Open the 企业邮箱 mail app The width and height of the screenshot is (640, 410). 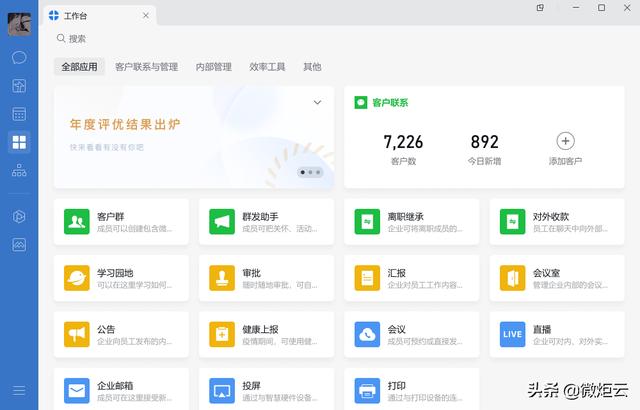click(121, 389)
